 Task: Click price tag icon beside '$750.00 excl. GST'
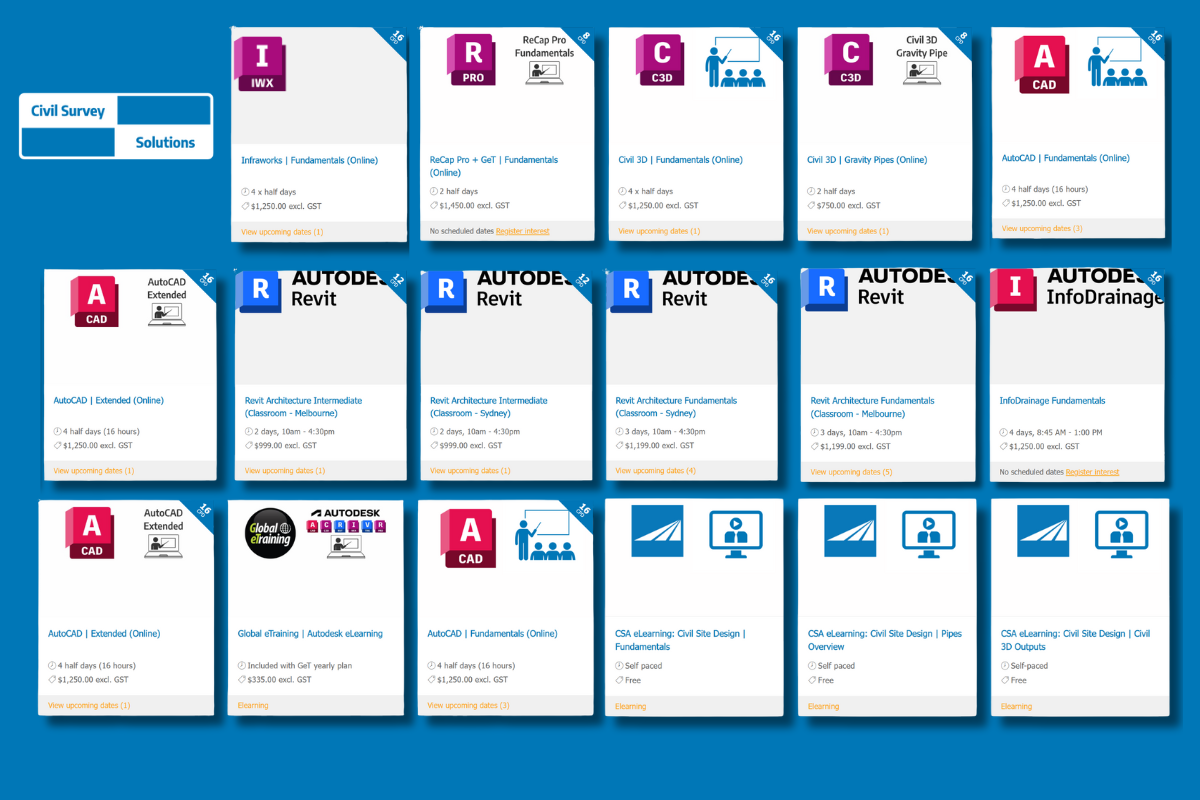tap(812, 206)
